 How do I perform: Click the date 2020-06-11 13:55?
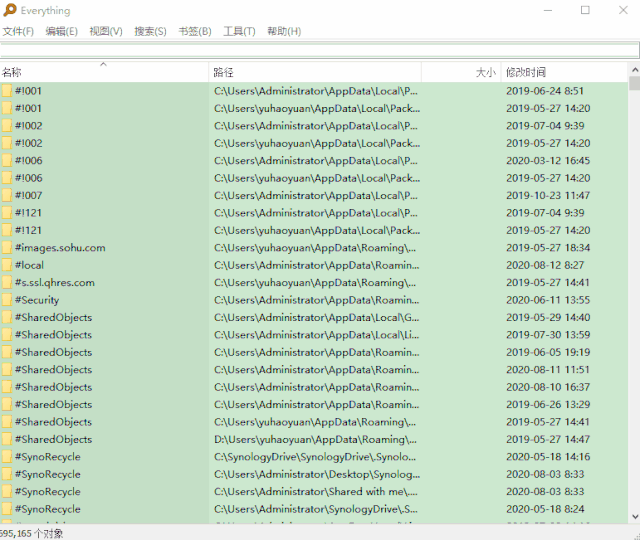pyautogui.click(x=548, y=300)
